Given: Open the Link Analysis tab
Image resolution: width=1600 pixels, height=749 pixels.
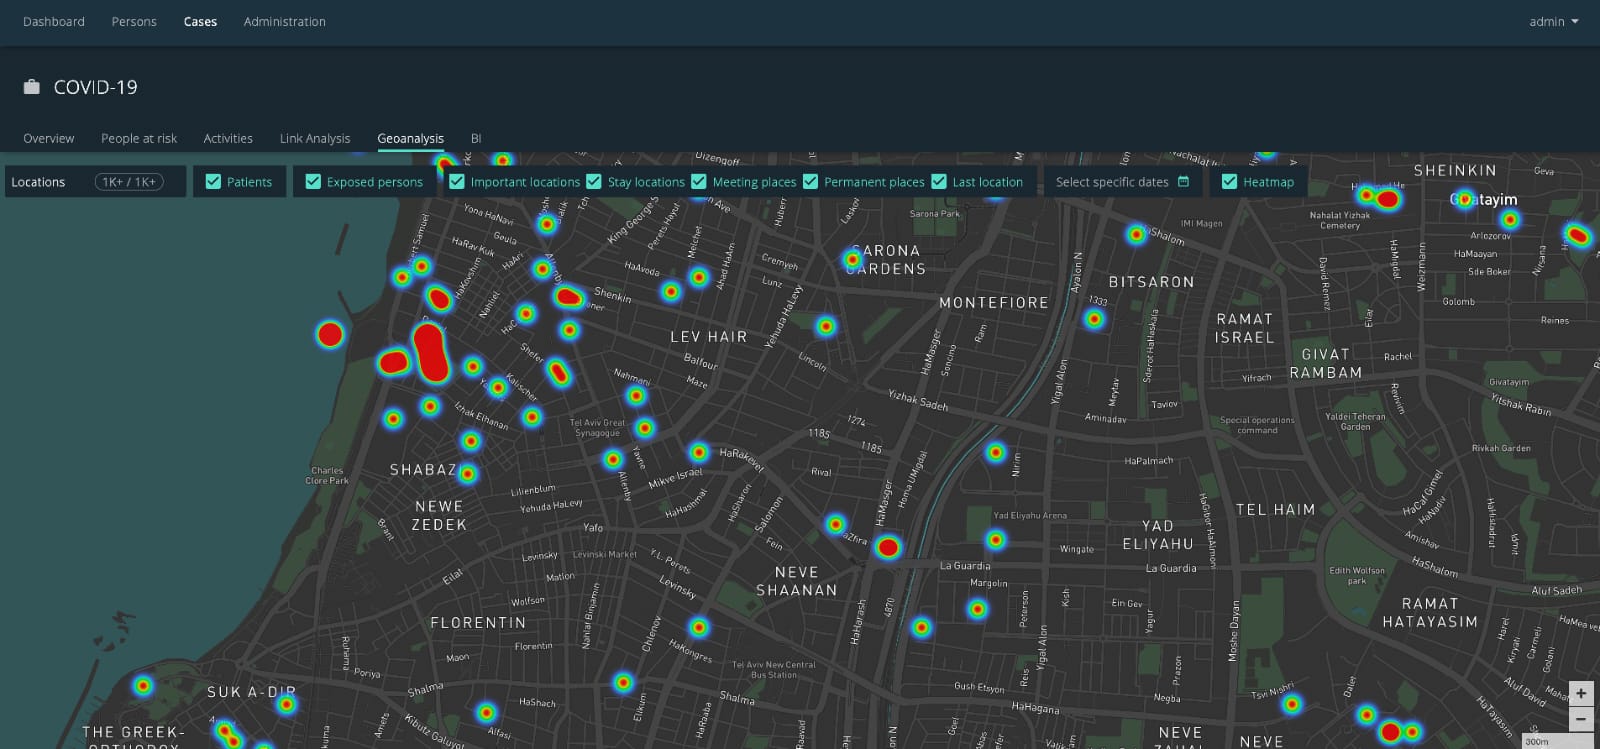Looking at the screenshot, I should click(x=315, y=138).
